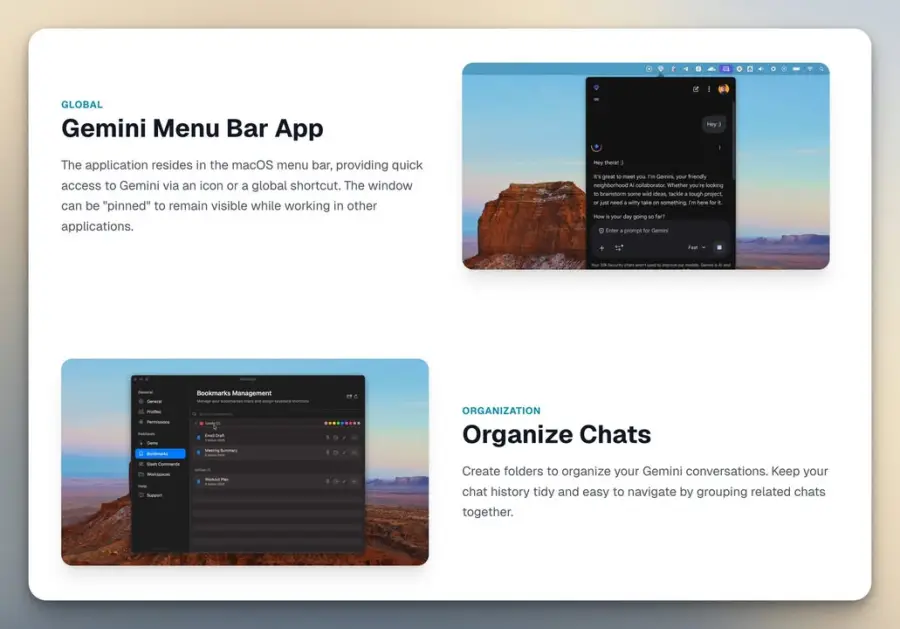Open the Gemini Menu Bar App screenshot

coord(646,166)
